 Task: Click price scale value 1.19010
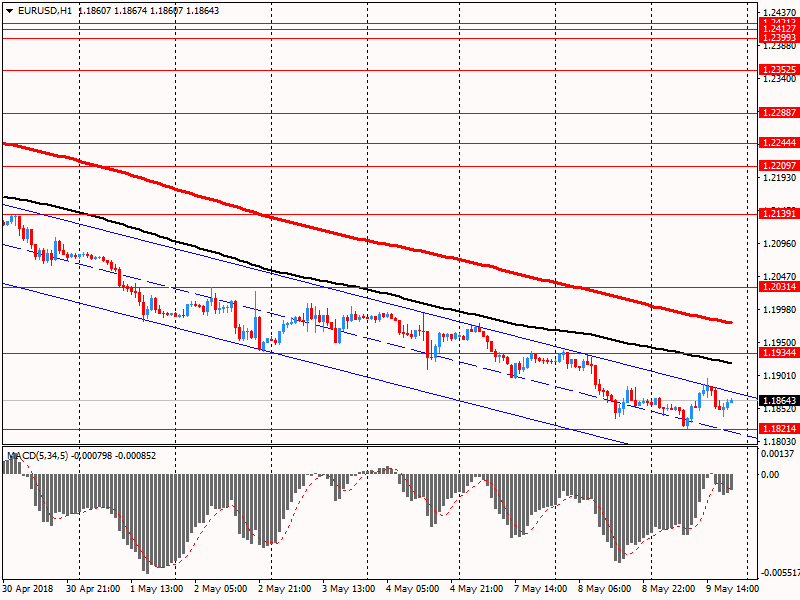780,376
